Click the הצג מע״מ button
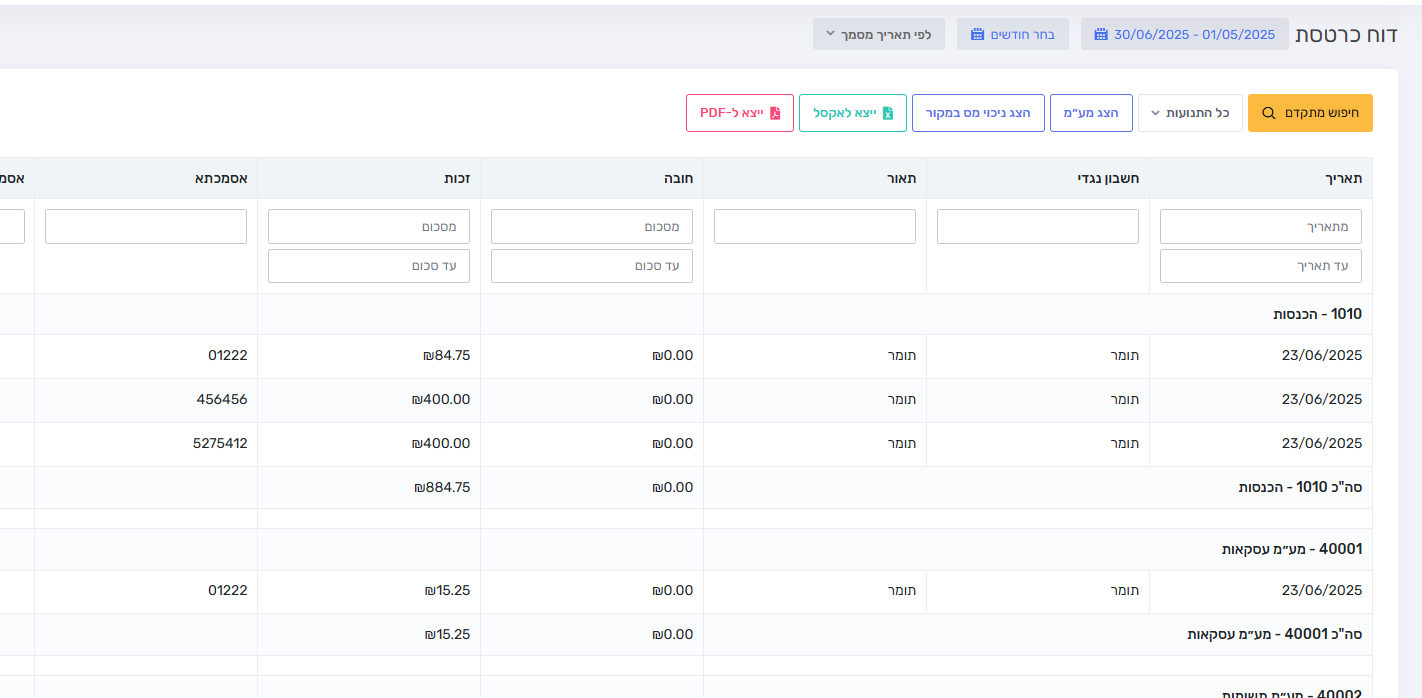The image size is (1422, 698). pos(1091,113)
